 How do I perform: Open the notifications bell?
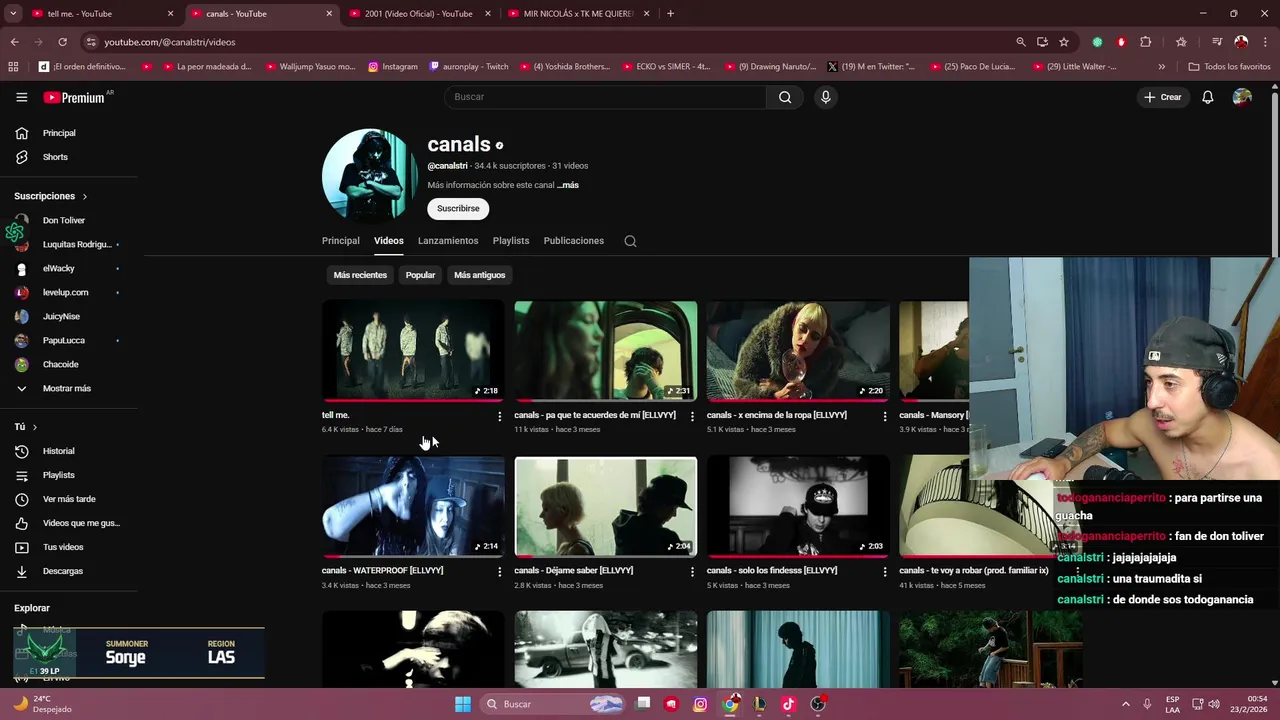[x=1208, y=97]
